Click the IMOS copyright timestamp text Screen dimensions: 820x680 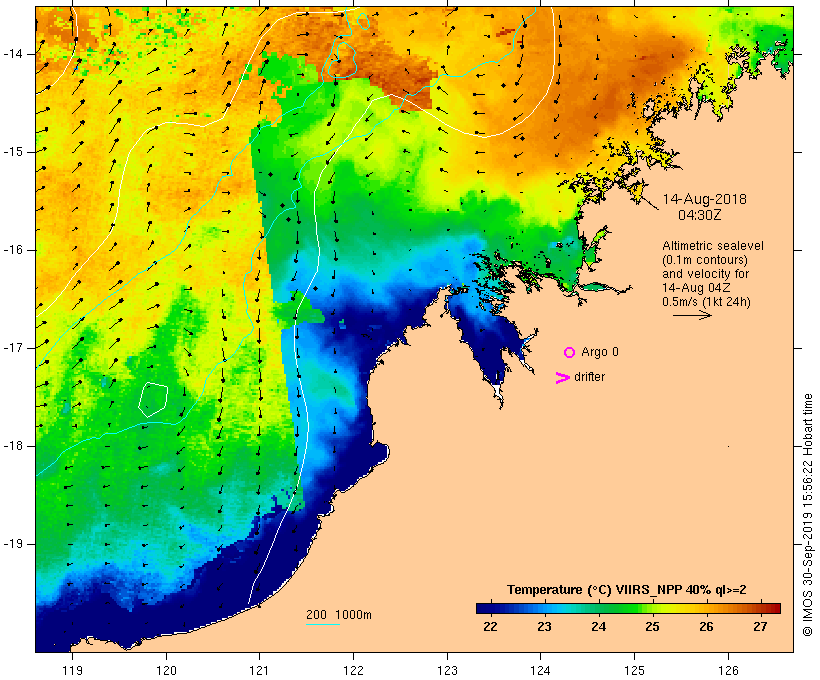pyautogui.click(x=807, y=515)
